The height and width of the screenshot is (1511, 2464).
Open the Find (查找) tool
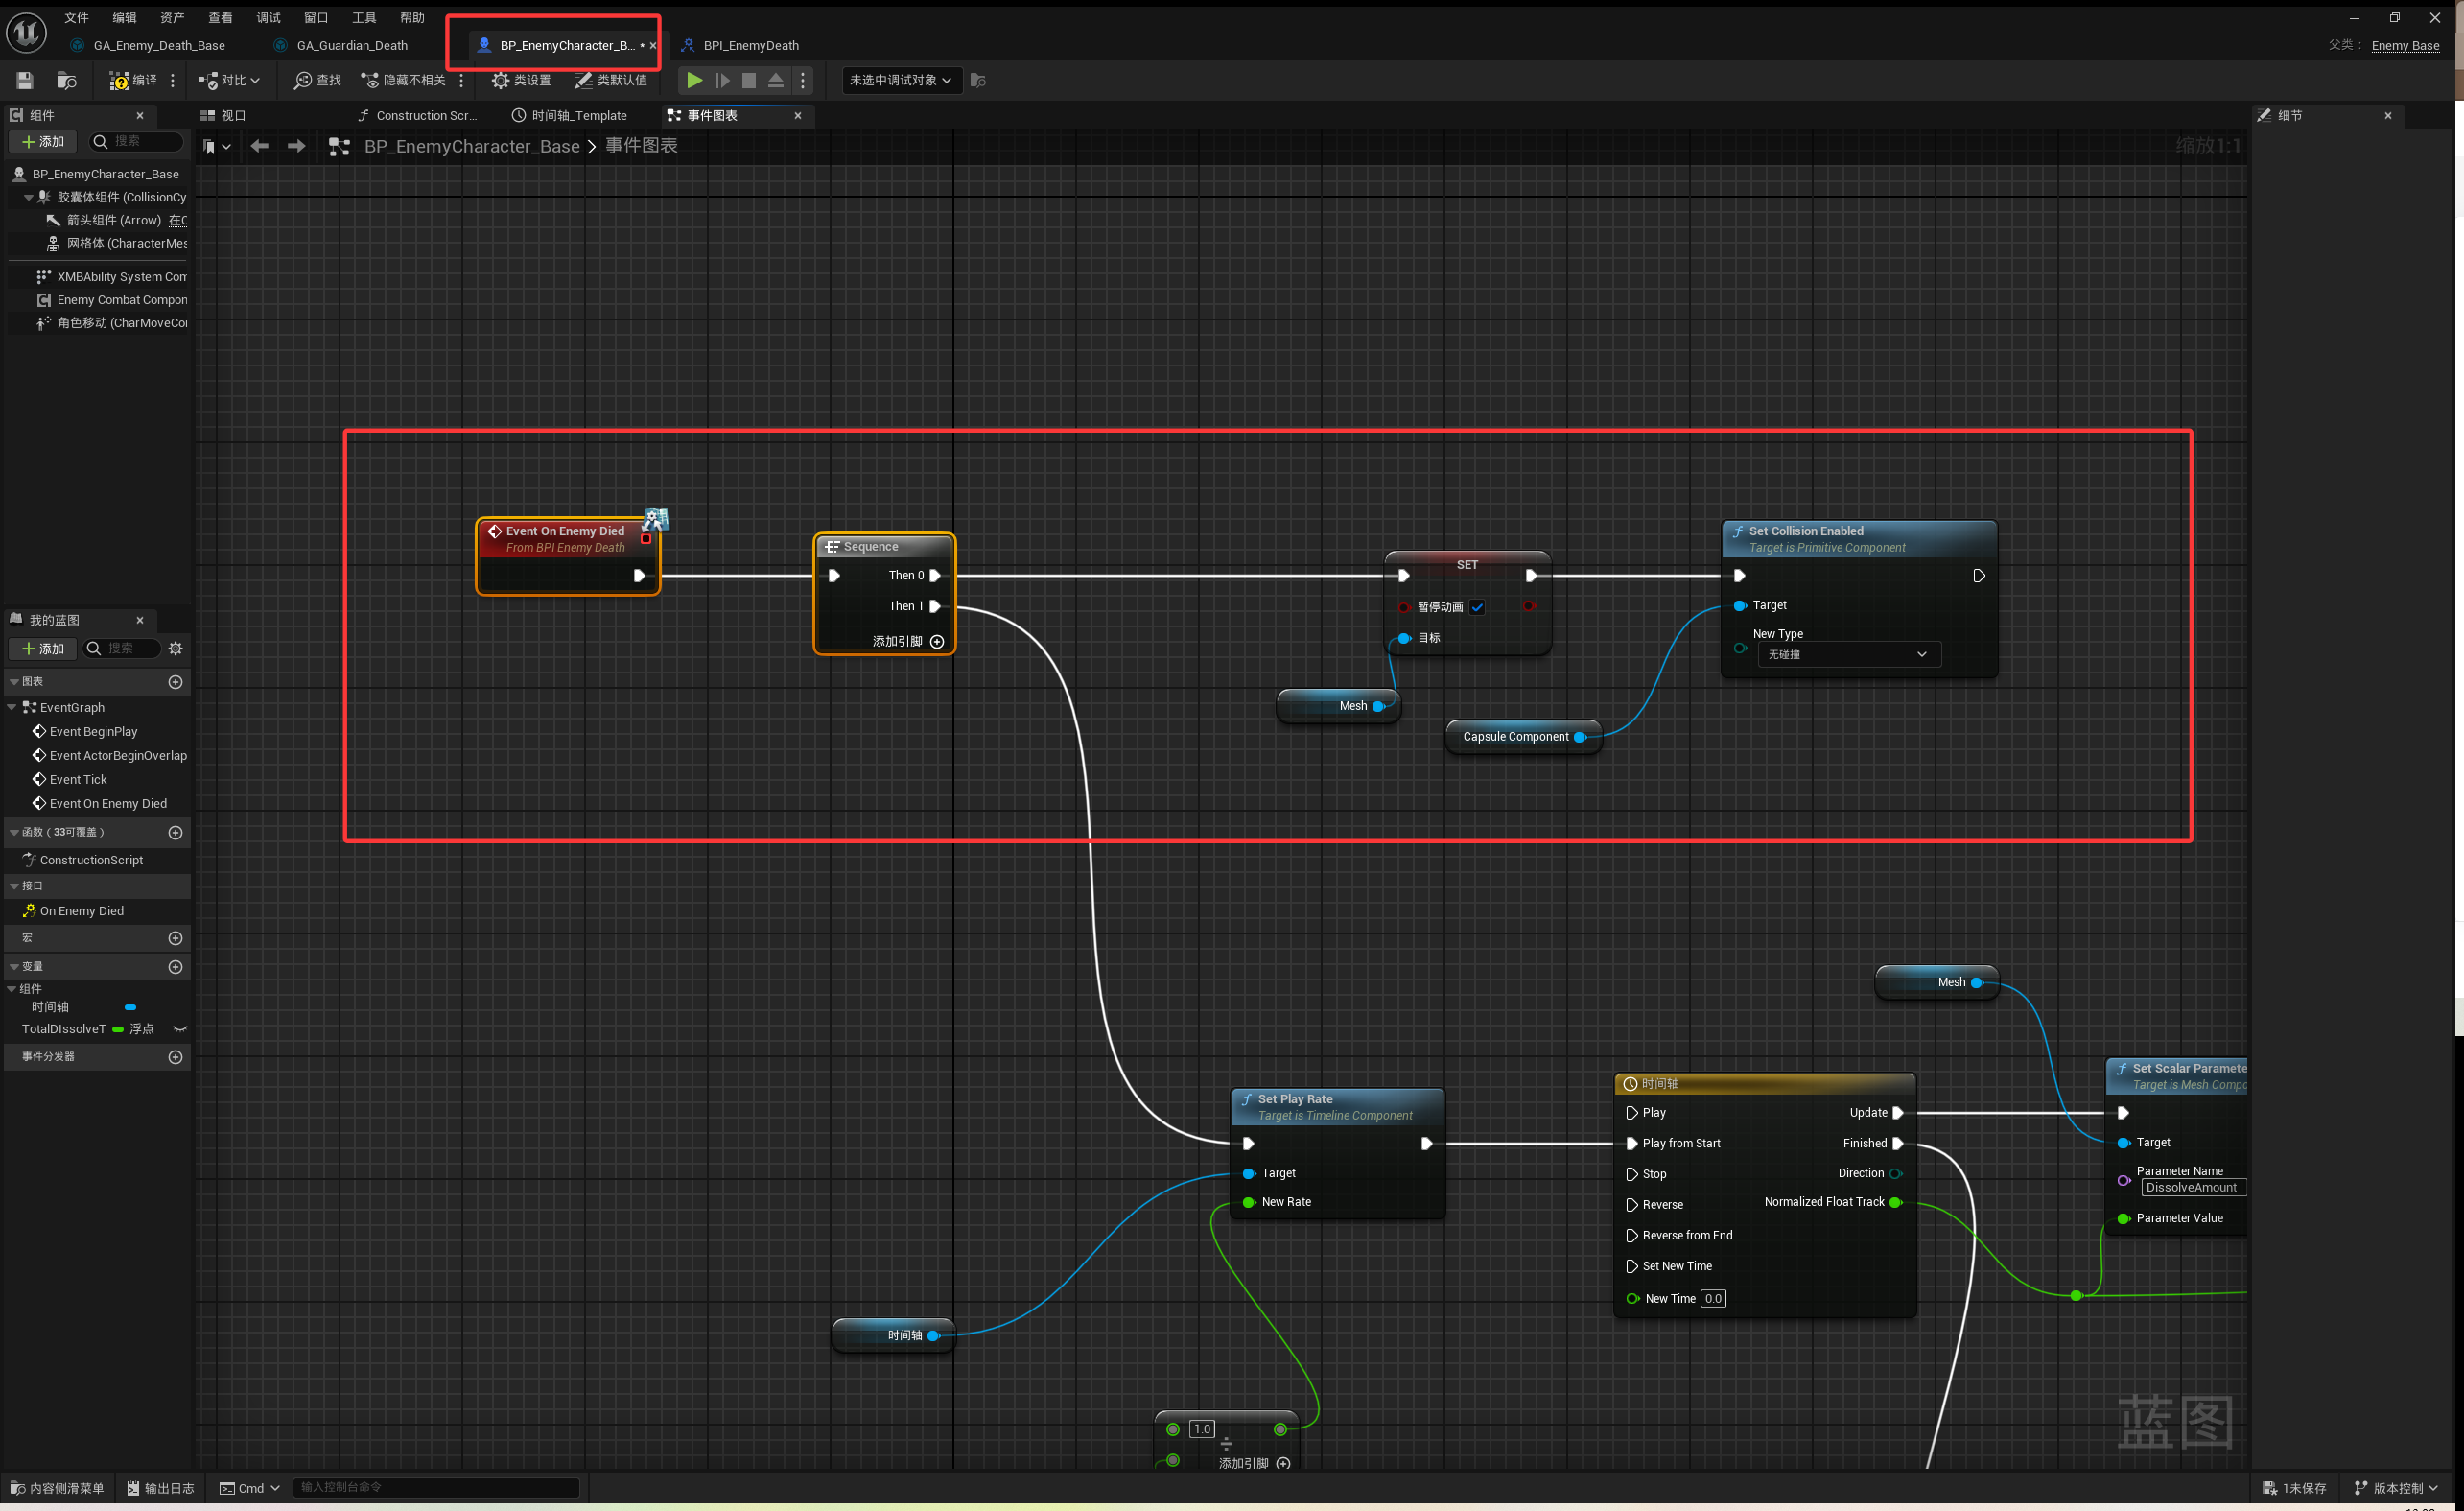(x=317, y=80)
